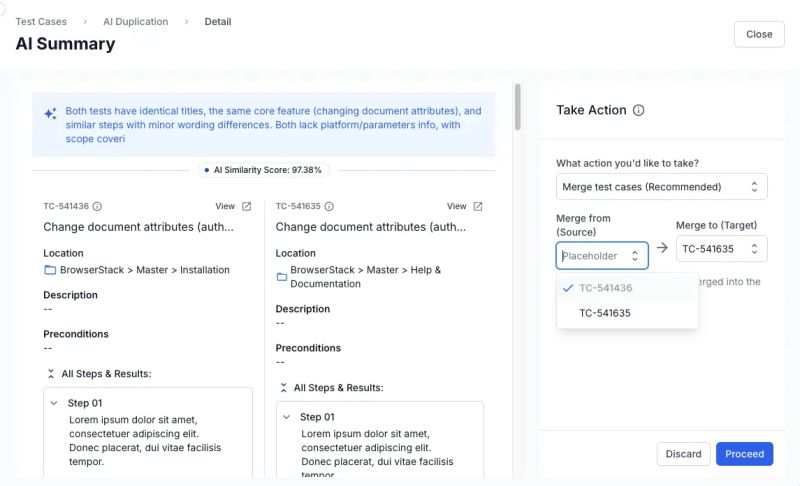The width and height of the screenshot is (800, 486).
Task: Click the arrow between source and target
Action: tap(662, 248)
